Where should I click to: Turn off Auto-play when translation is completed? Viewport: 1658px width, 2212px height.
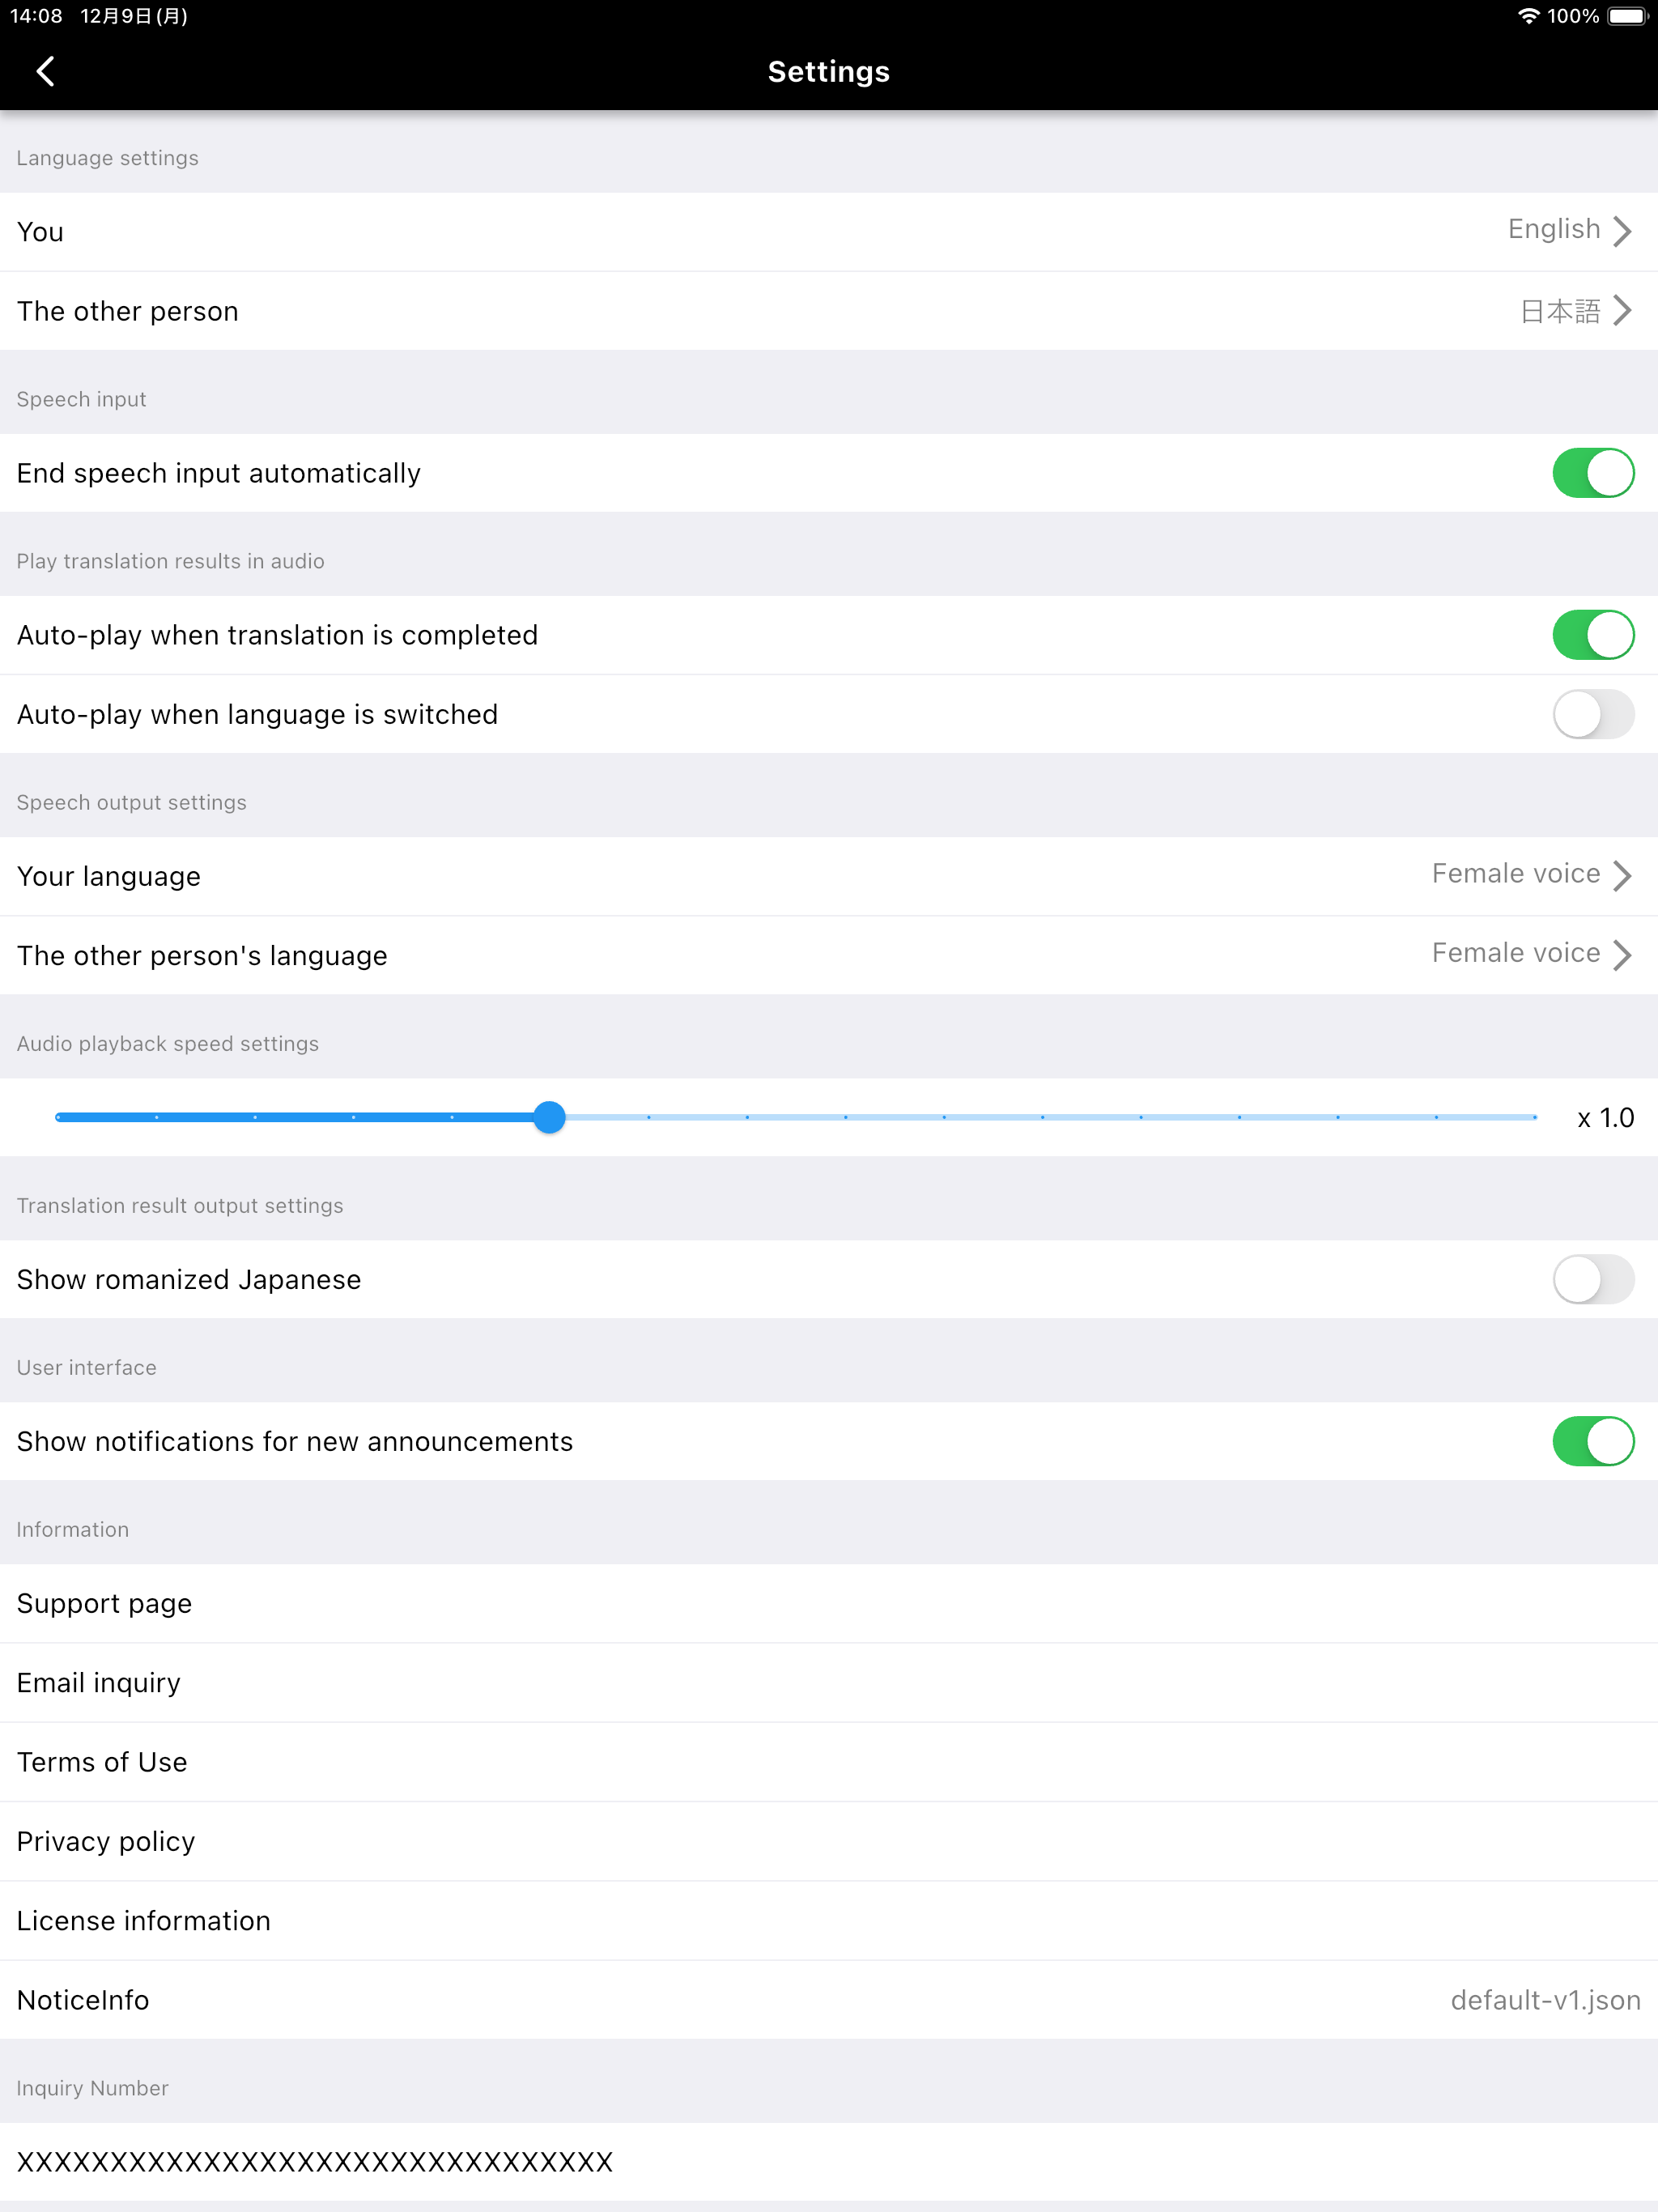click(1594, 634)
